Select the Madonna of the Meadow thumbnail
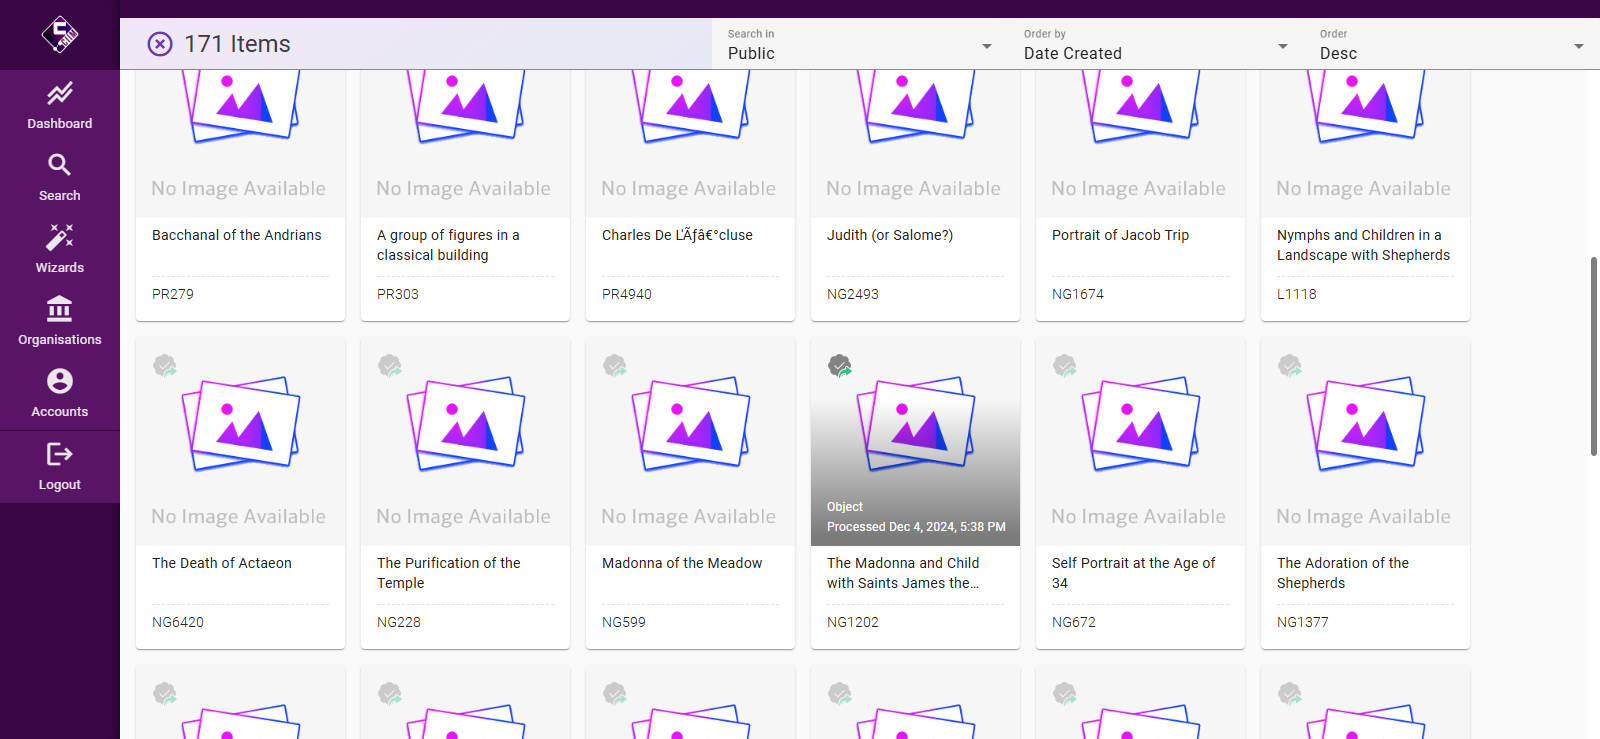 coord(690,442)
